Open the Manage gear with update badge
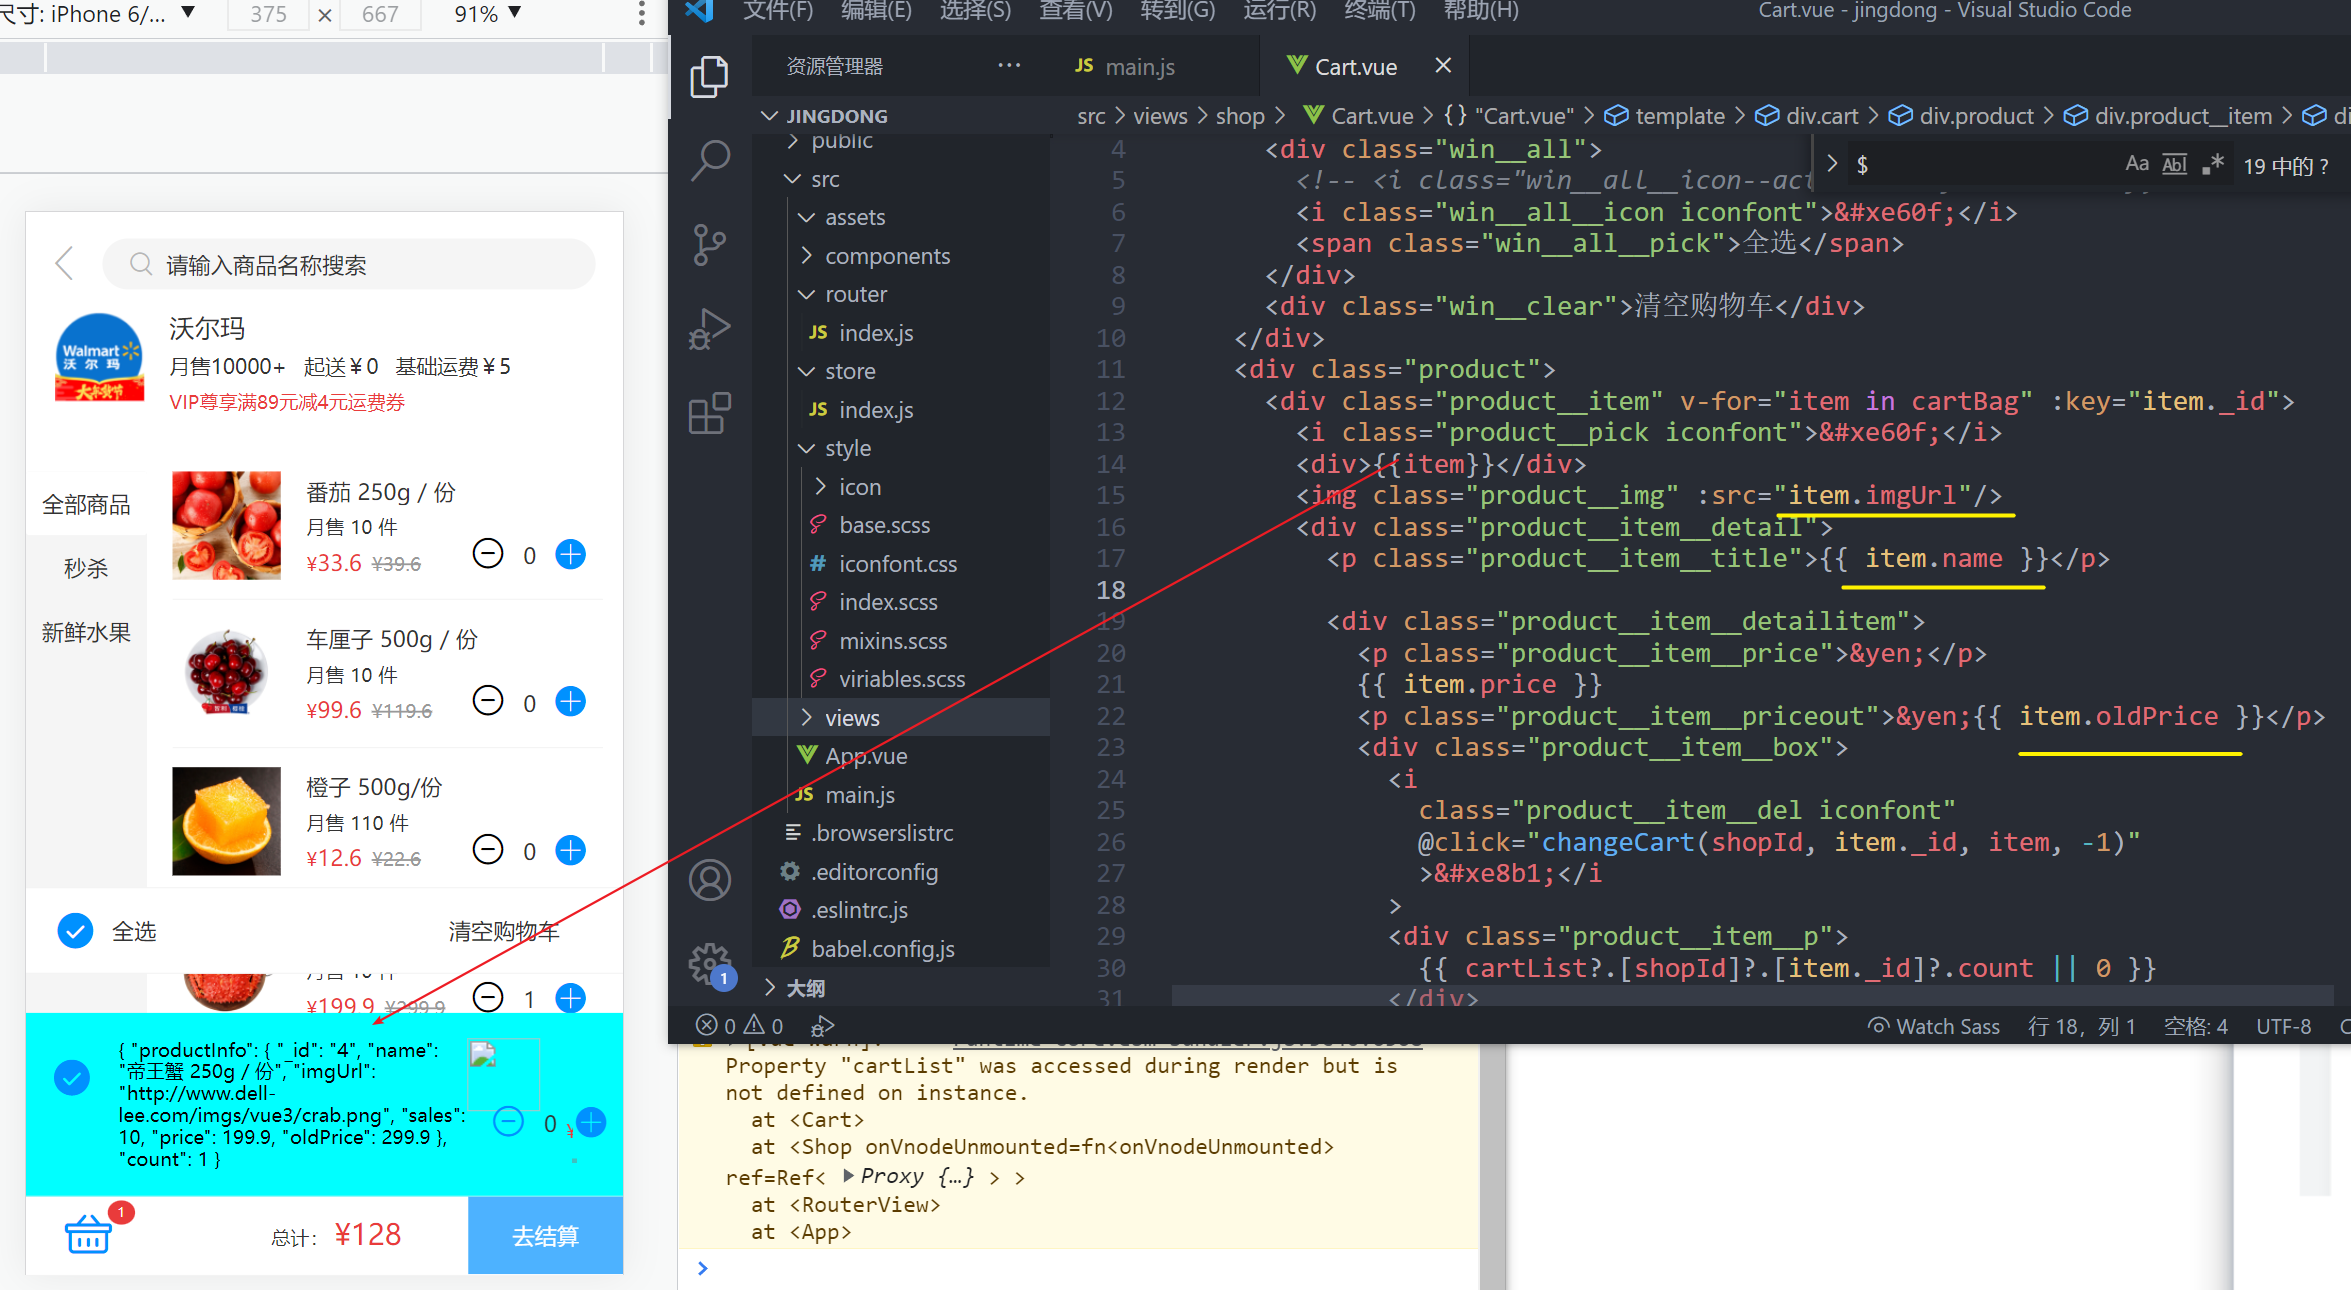This screenshot has width=2351, height=1290. [x=709, y=965]
